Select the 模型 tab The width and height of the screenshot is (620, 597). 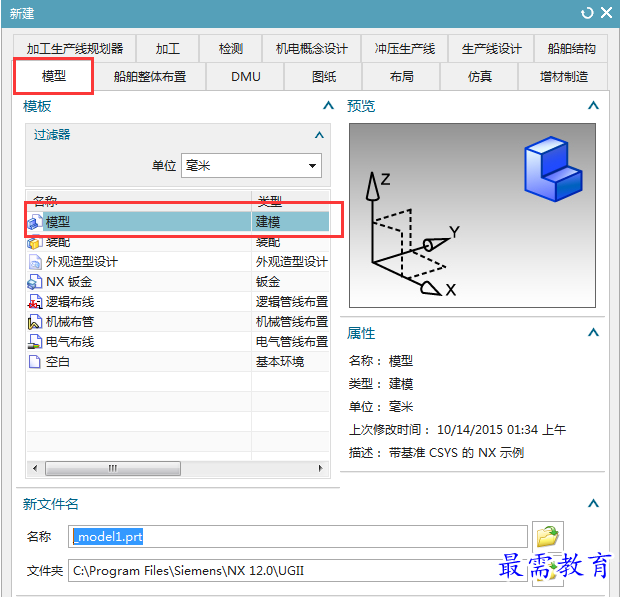[x=54, y=76]
